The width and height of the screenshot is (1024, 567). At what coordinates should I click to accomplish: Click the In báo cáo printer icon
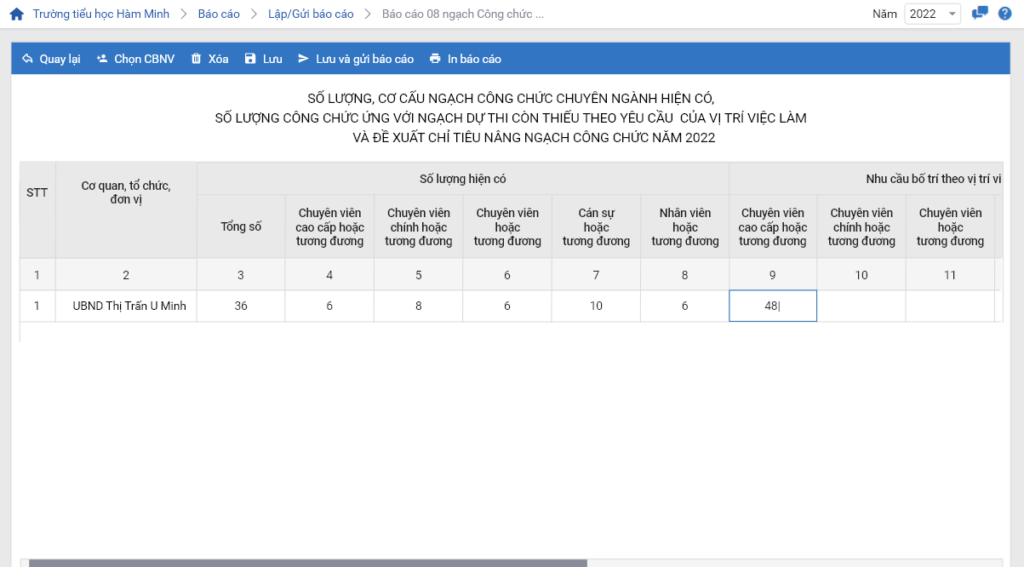click(x=435, y=59)
